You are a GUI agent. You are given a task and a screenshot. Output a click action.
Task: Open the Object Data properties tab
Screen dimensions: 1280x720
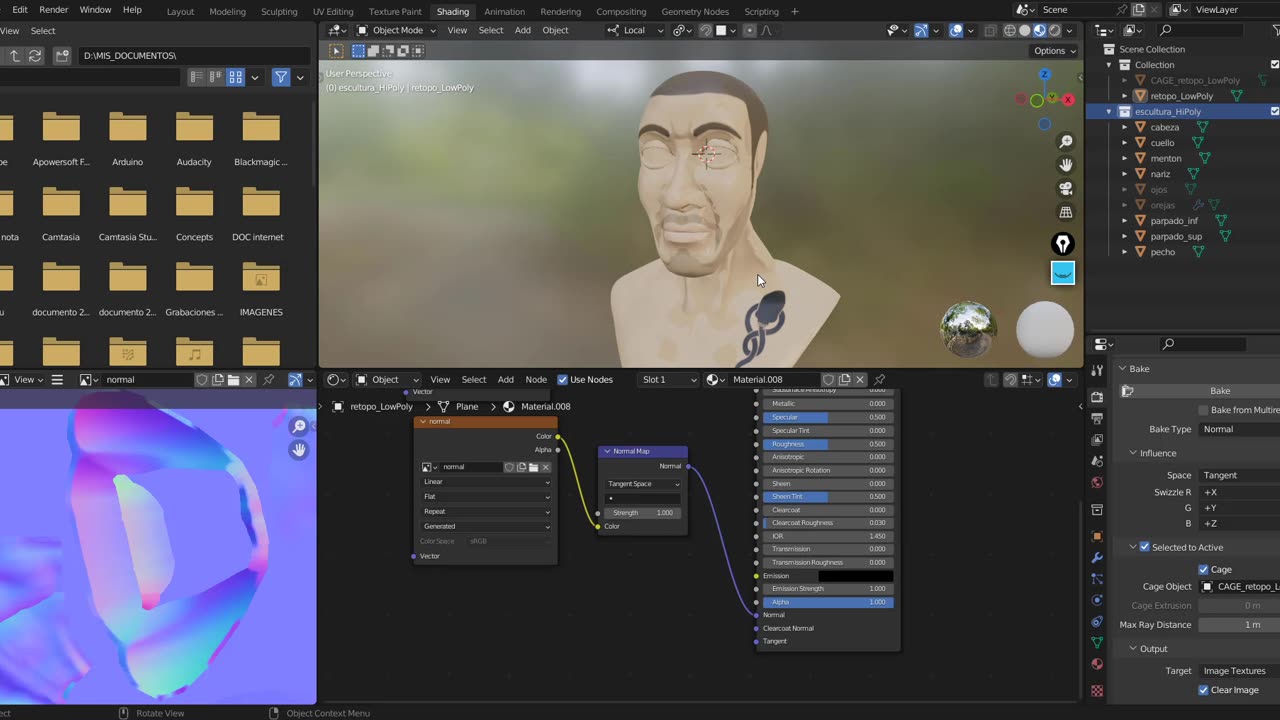pyautogui.click(x=1097, y=642)
